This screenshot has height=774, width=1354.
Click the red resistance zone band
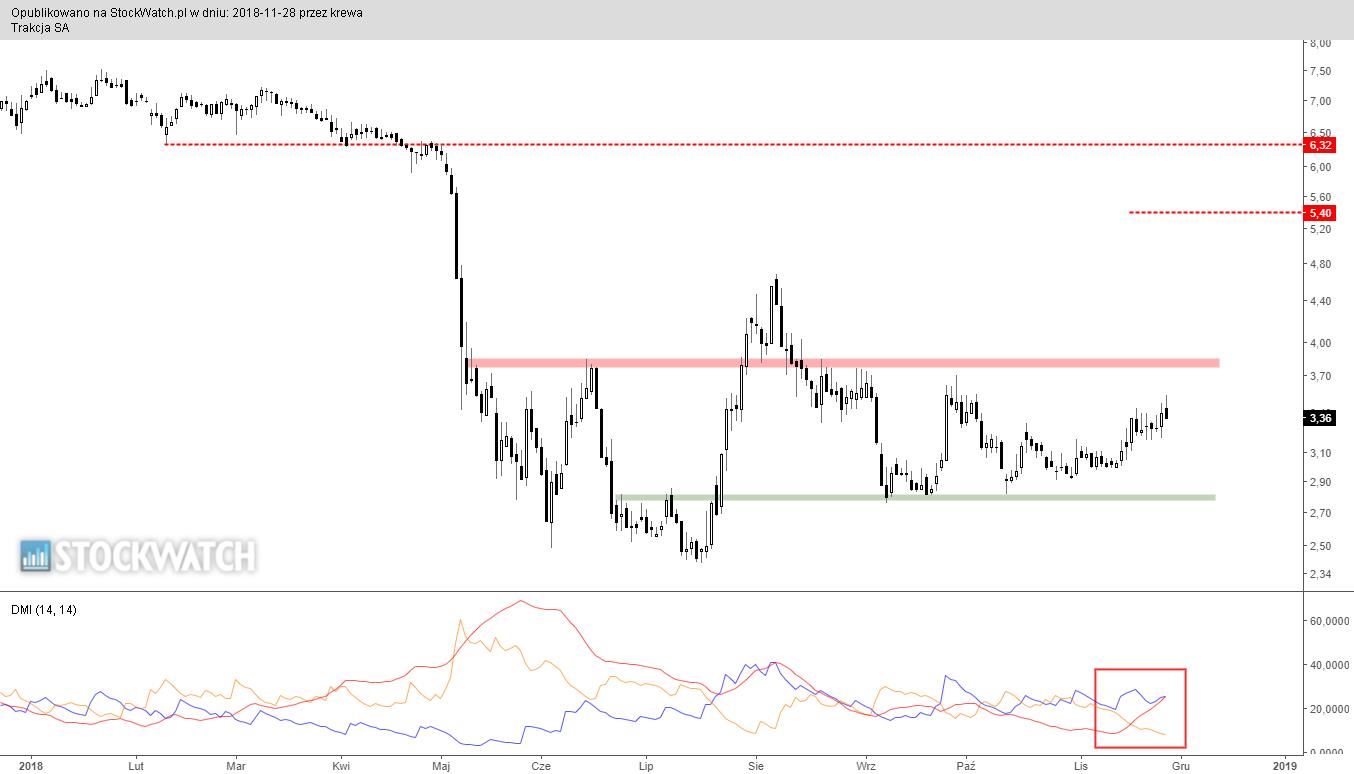[x=842, y=362]
